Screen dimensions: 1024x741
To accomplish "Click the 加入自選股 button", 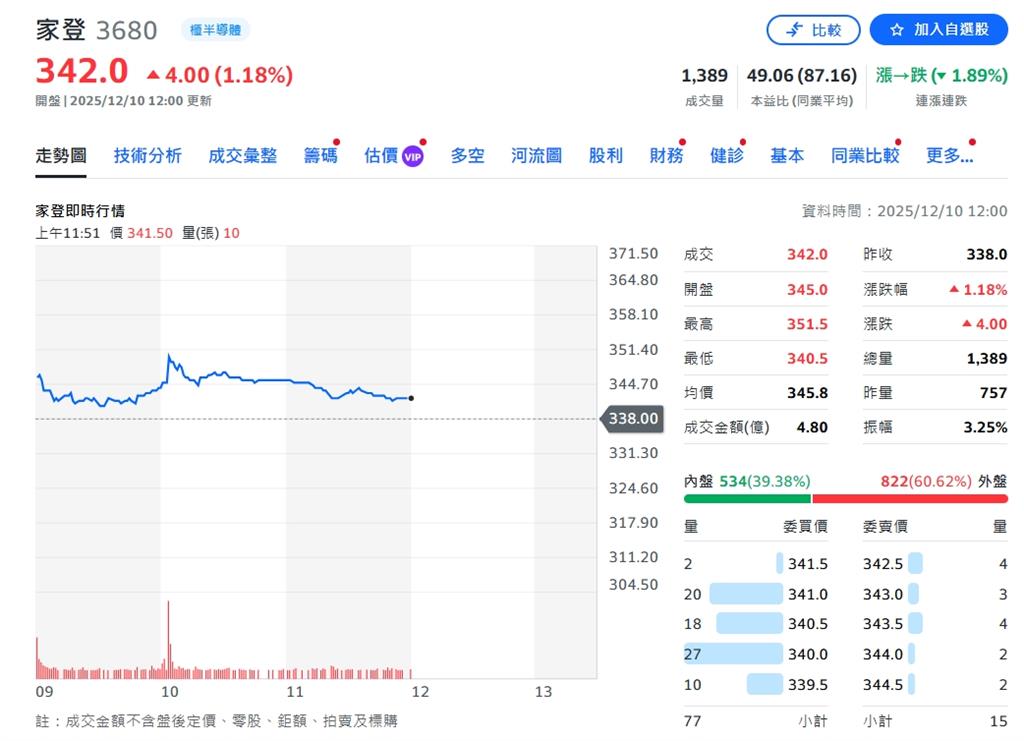I will (938, 30).
